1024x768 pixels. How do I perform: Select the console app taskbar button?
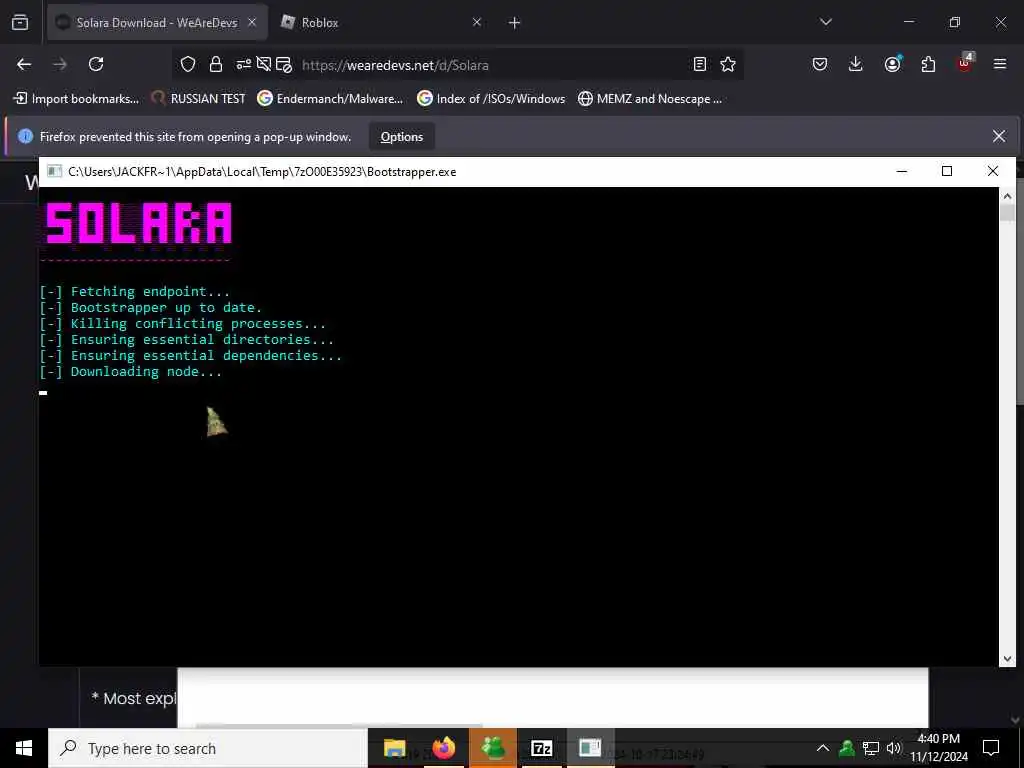[590, 748]
